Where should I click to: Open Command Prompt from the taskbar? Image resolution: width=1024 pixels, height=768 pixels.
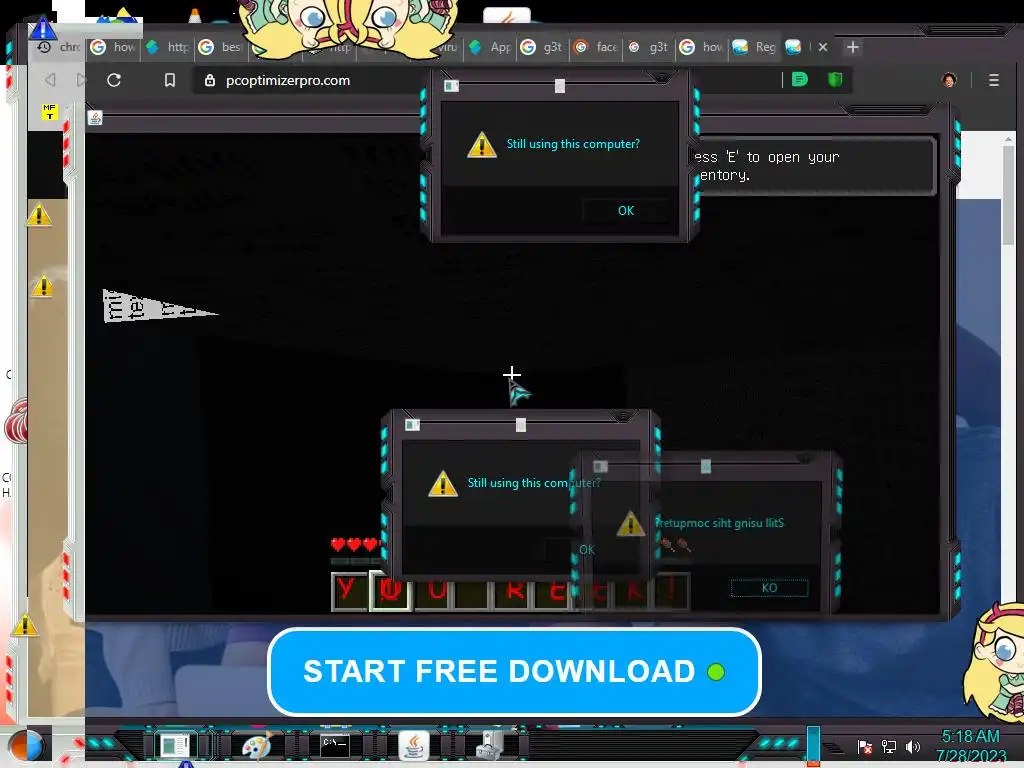(334, 745)
